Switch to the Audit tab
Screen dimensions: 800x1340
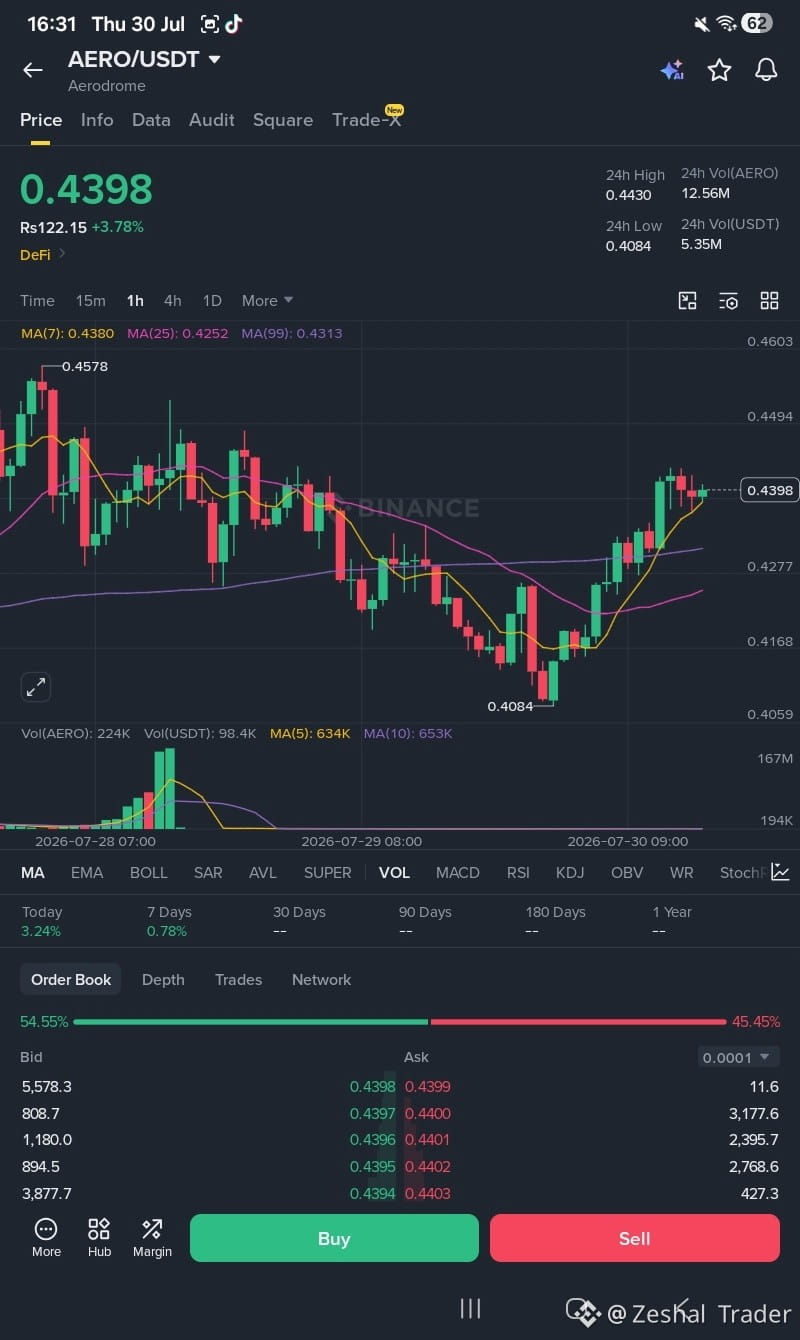[212, 120]
